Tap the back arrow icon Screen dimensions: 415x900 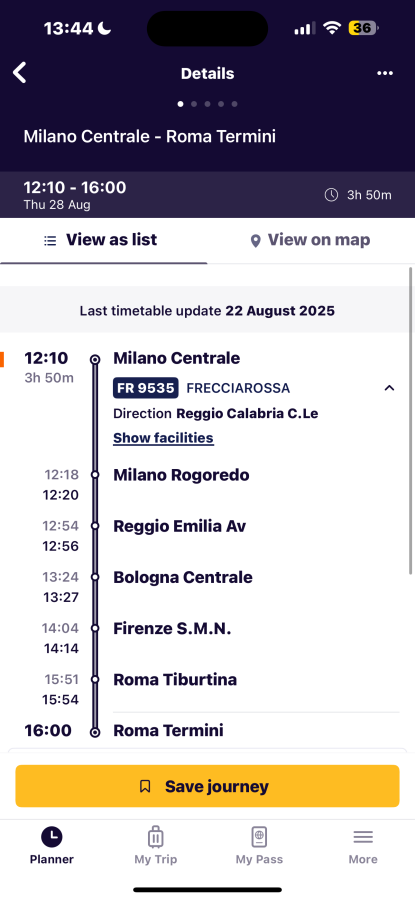[20, 73]
